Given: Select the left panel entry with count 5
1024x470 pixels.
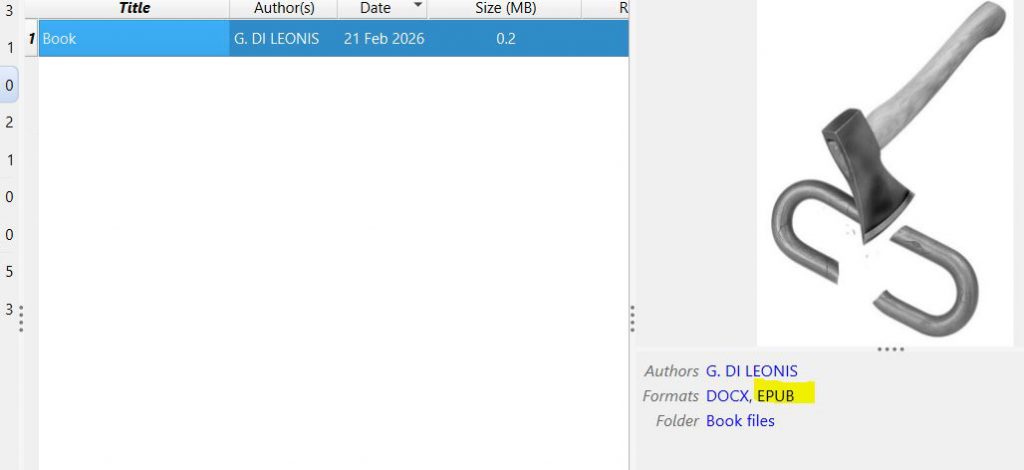Looking at the screenshot, I should point(9,272).
